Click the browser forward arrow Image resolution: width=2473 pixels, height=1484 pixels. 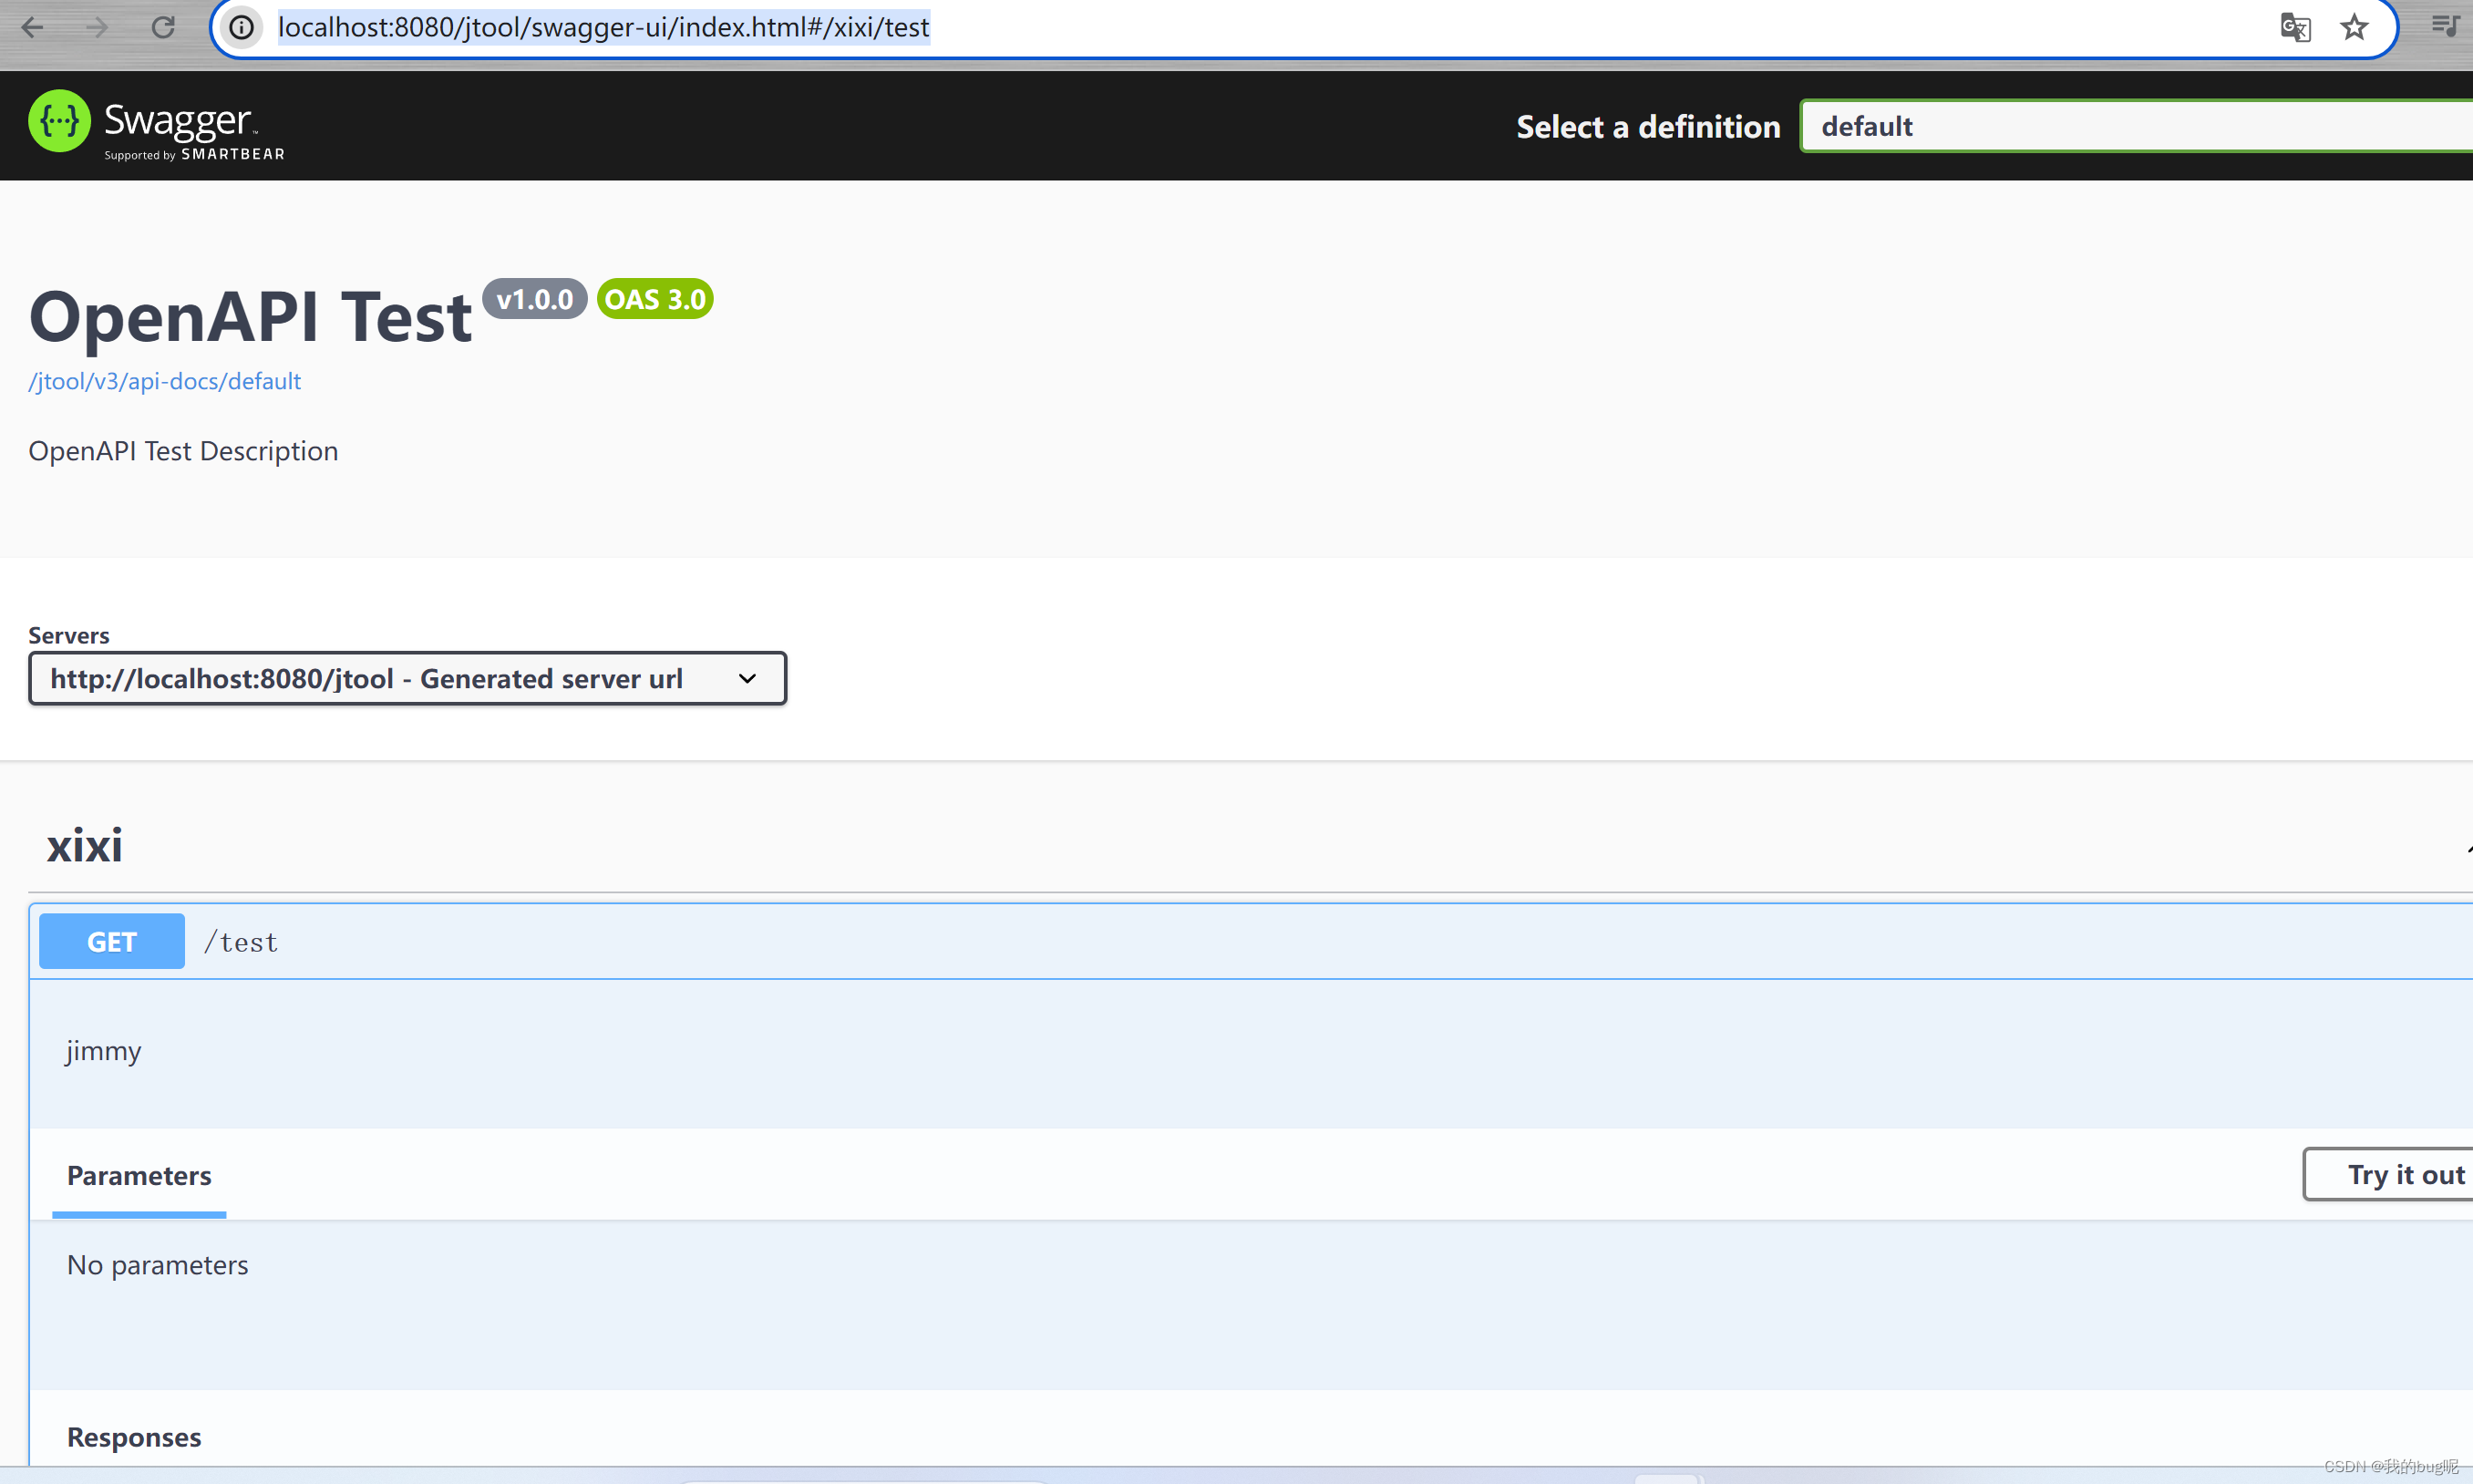pyautogui.click(x=97, y=27)
